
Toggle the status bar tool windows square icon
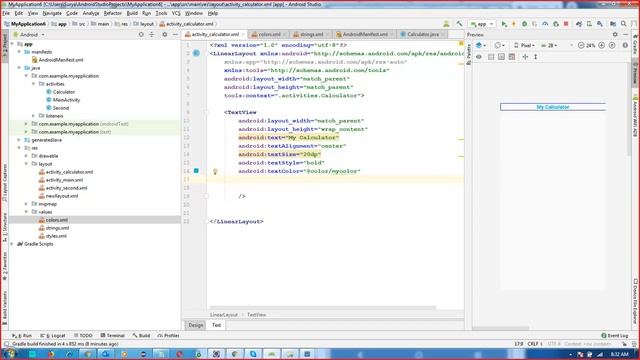(6, 344)
